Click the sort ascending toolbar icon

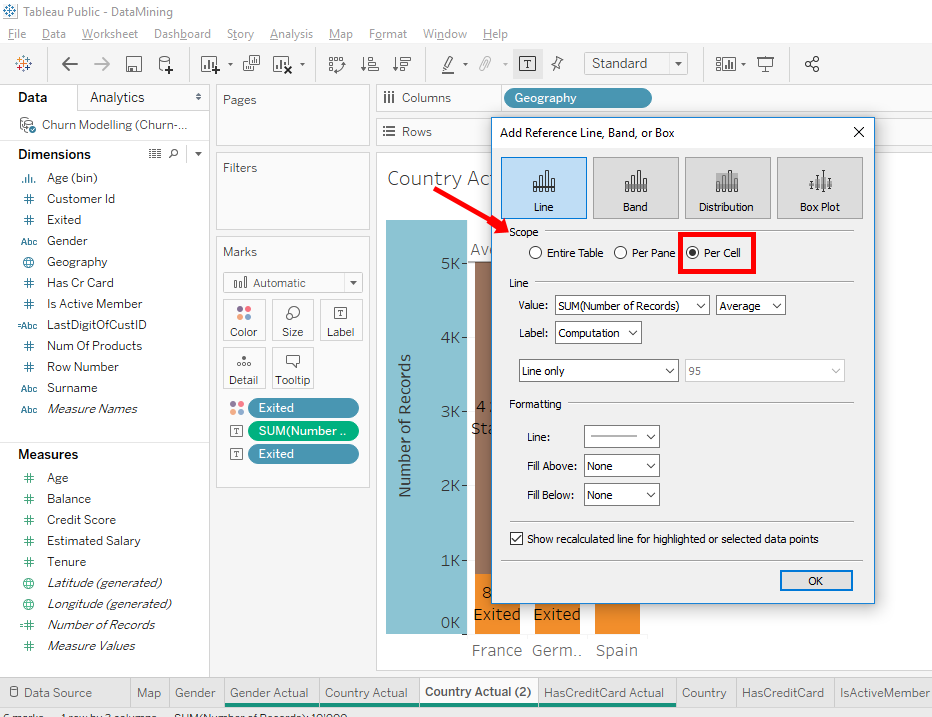369,64
